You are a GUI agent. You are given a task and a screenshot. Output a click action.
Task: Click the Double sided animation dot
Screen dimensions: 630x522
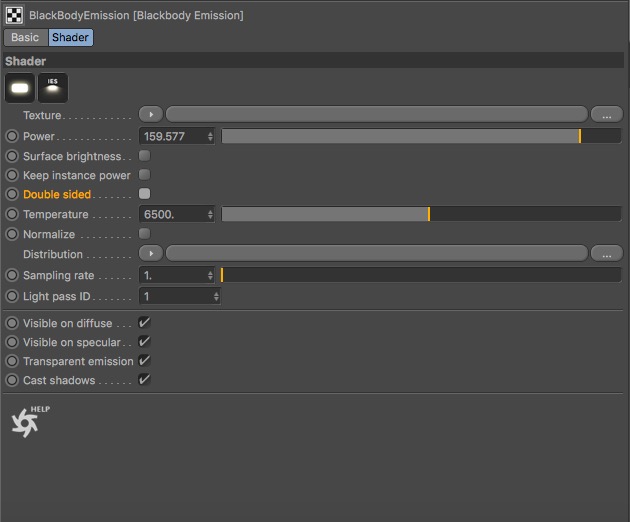click(12, 195)
